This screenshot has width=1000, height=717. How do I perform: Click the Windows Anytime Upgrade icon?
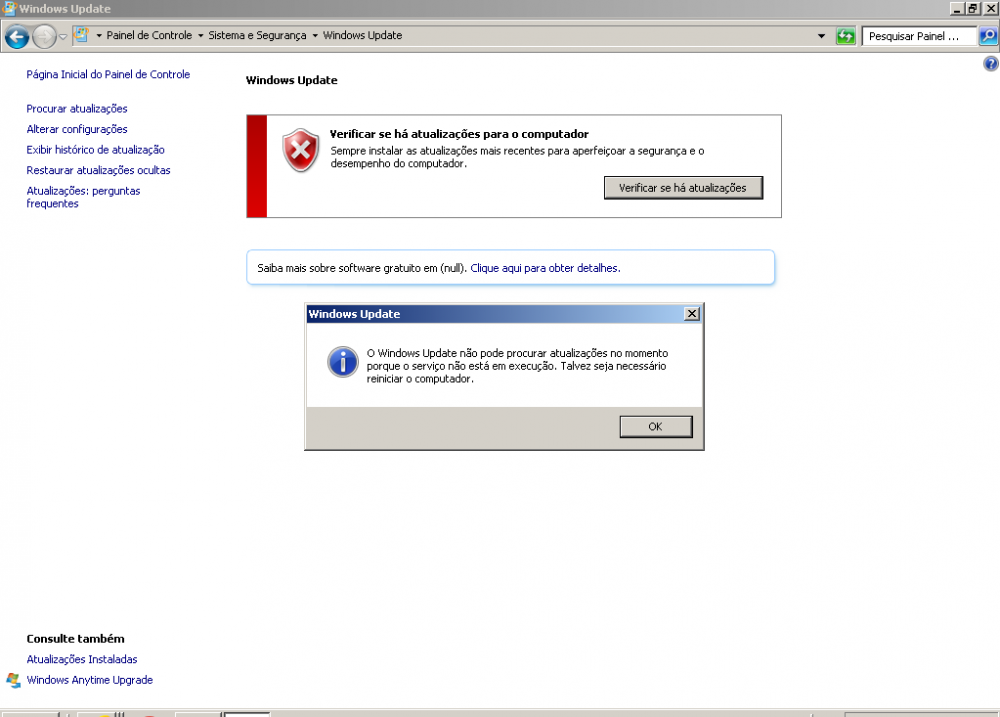(13, 680)
